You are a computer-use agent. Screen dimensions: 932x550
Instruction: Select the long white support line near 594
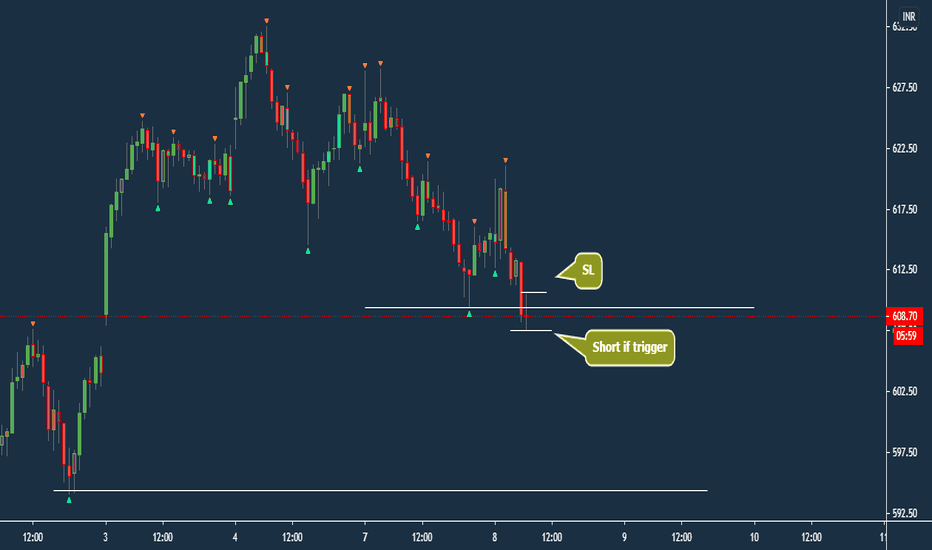(380, 491)
